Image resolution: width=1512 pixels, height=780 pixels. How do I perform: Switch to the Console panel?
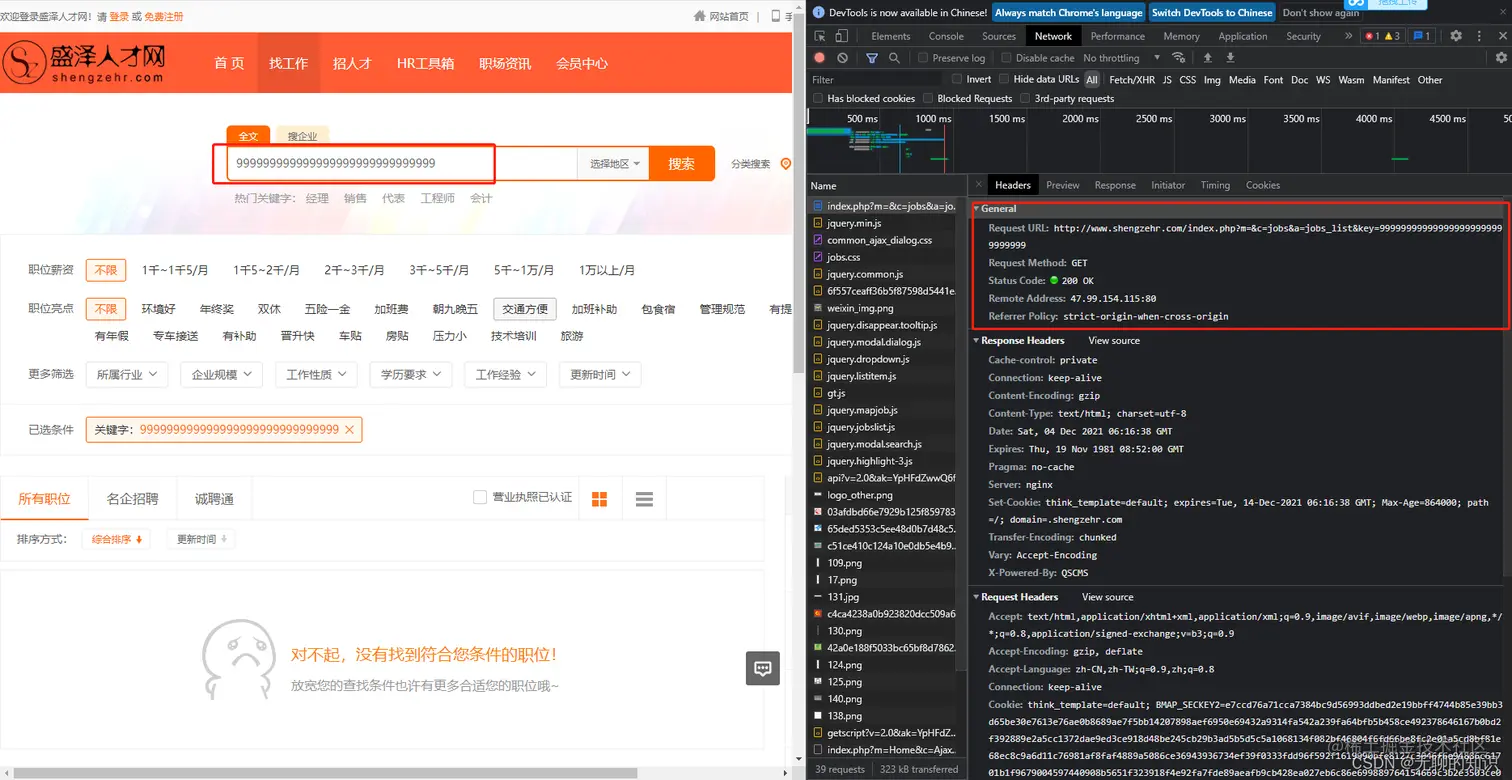[945, 36]
